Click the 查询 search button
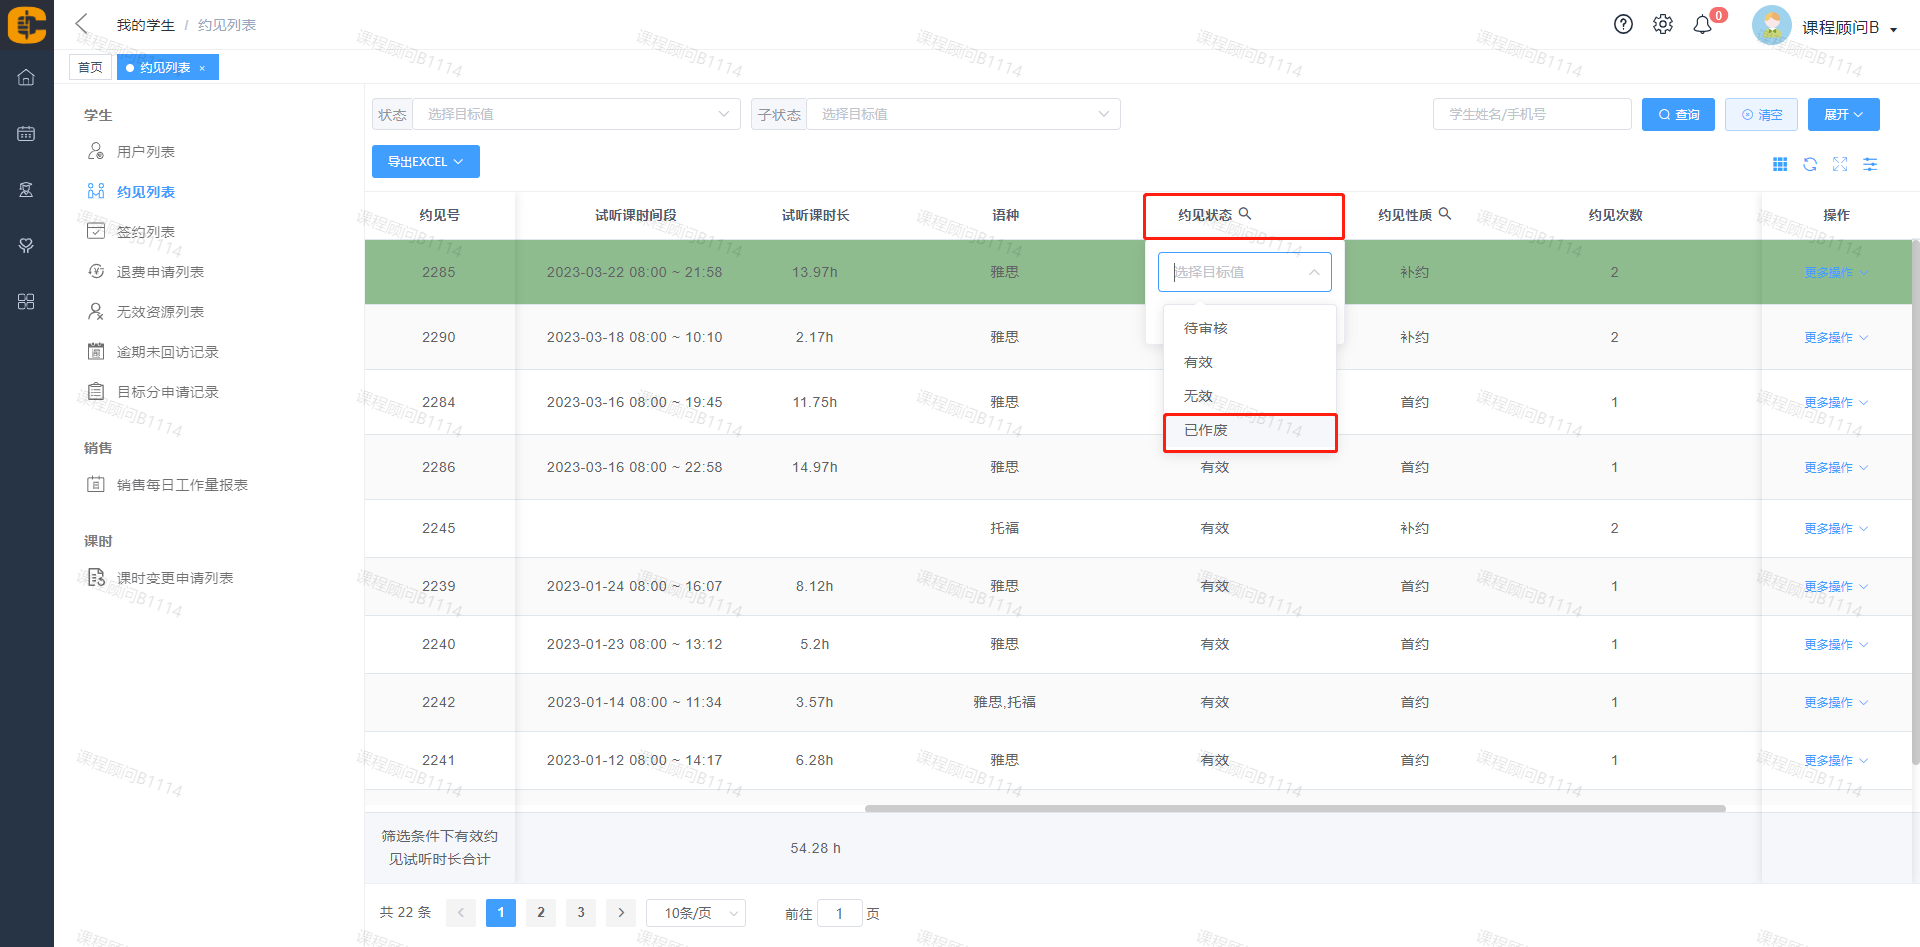This screenshot has width=1920, height=947. click(1678, 114)
